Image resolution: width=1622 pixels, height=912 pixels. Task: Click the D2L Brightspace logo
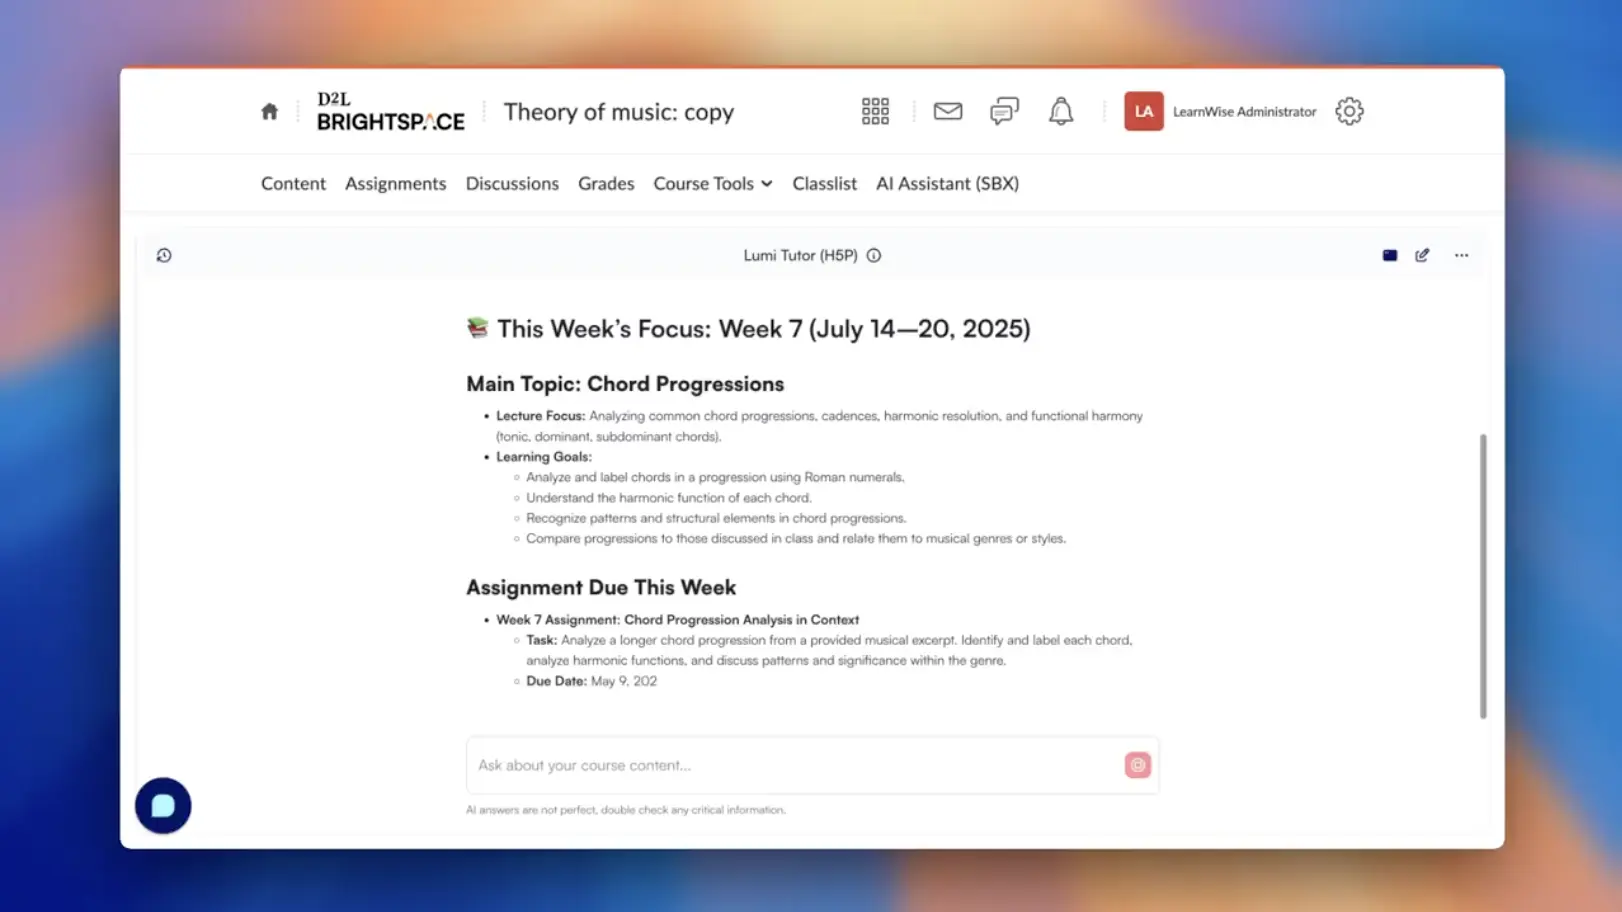[x=391, y=112]
